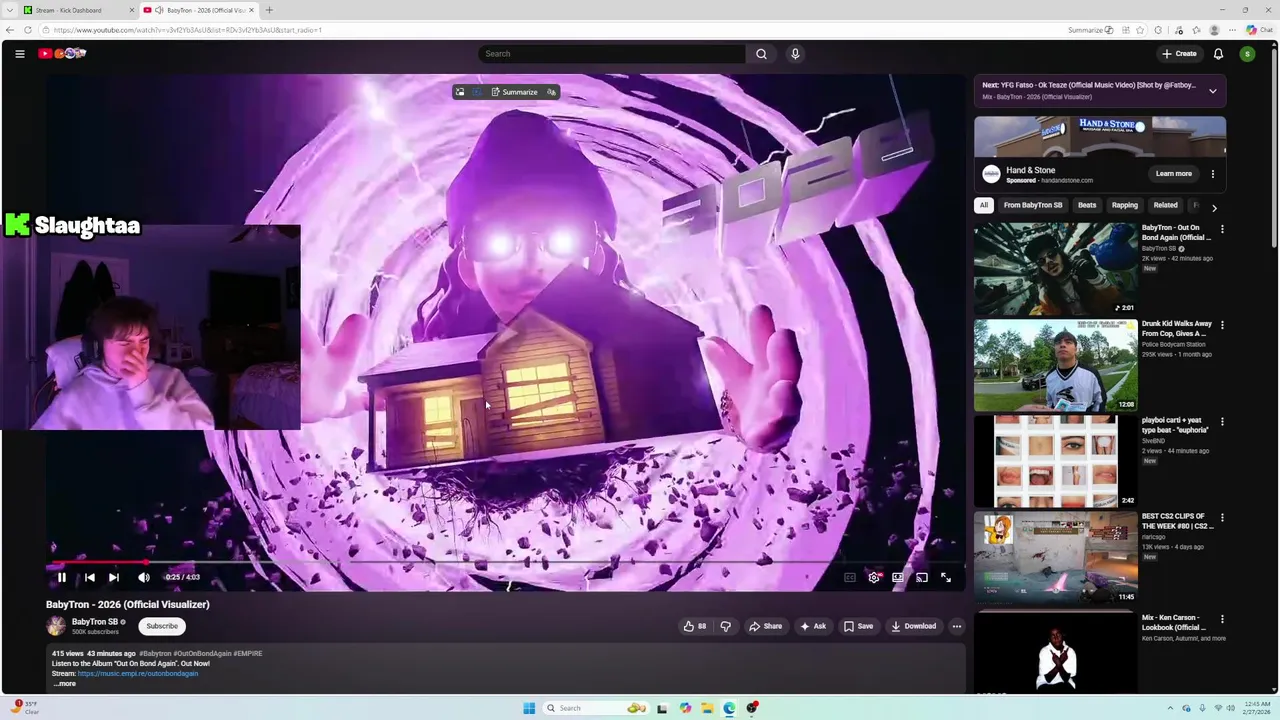Screen dimensions: 1280x720
Task: Open the browser Settings and more menu
Action: coord(1232,30)
